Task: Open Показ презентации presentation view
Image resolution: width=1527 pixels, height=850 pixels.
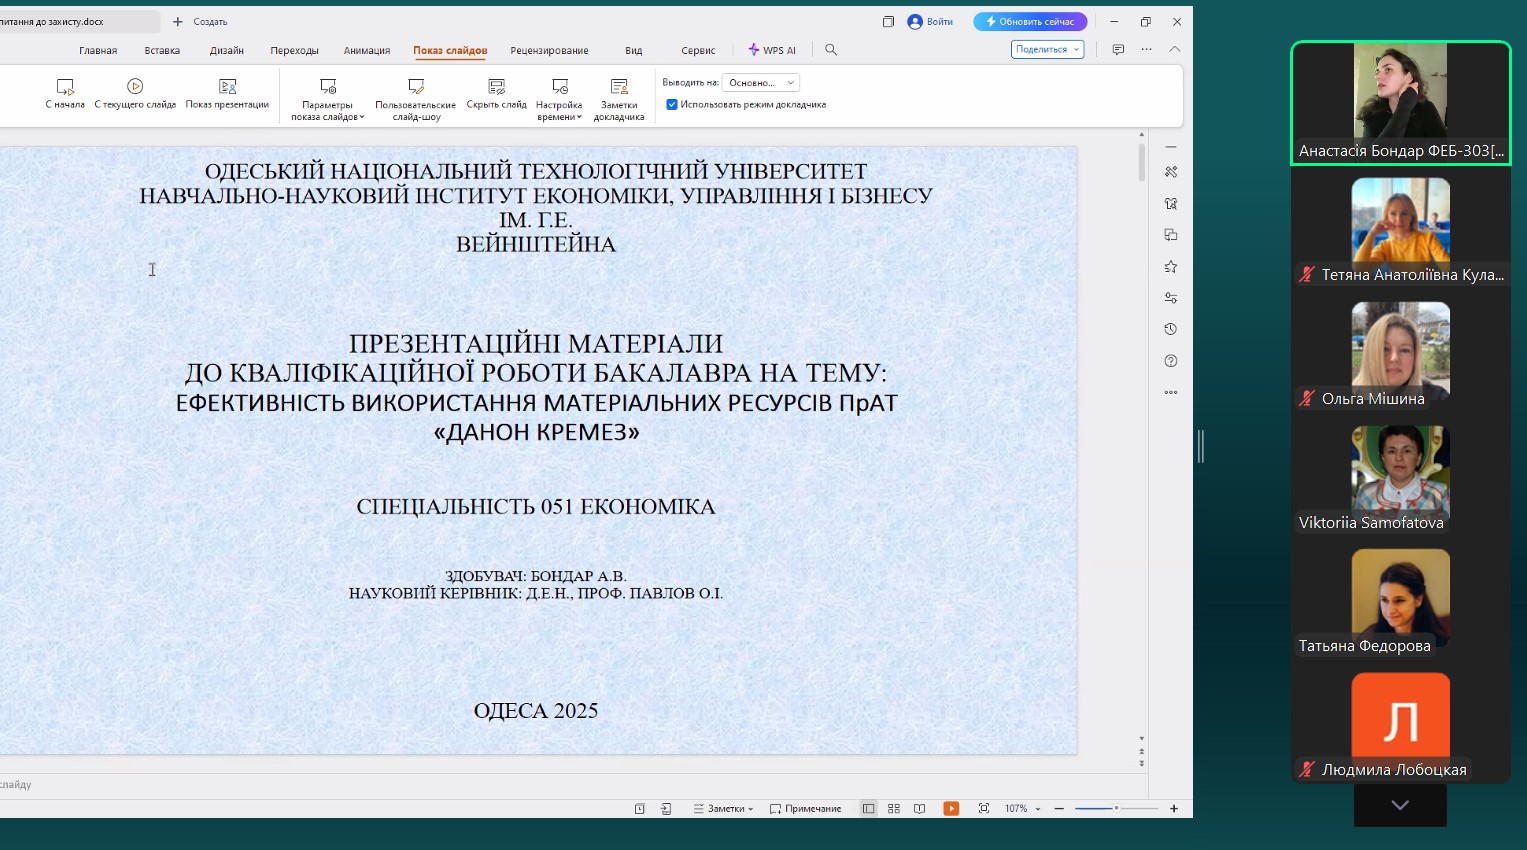Action: (227, 93)
